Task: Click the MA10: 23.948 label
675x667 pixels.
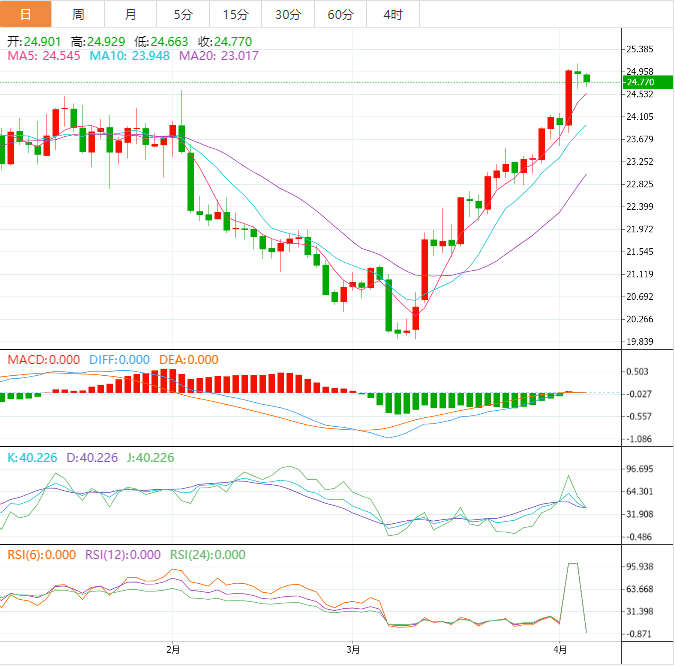Action: pos(130,56)
